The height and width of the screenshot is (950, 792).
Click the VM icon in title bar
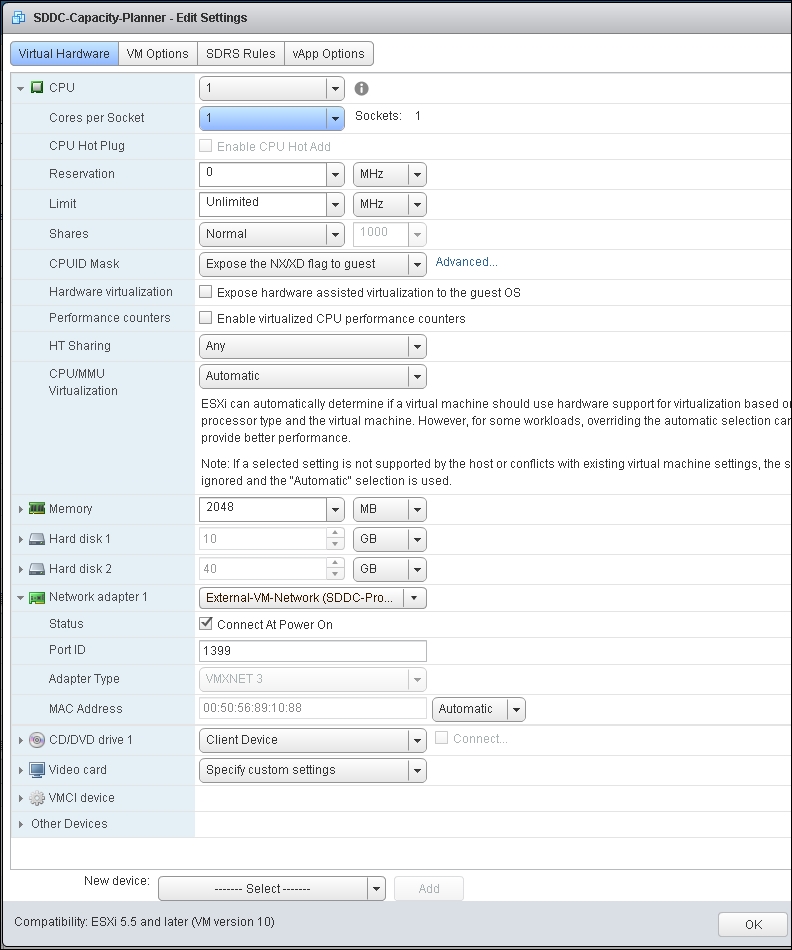pyautogui.click(x=19, y=18)
